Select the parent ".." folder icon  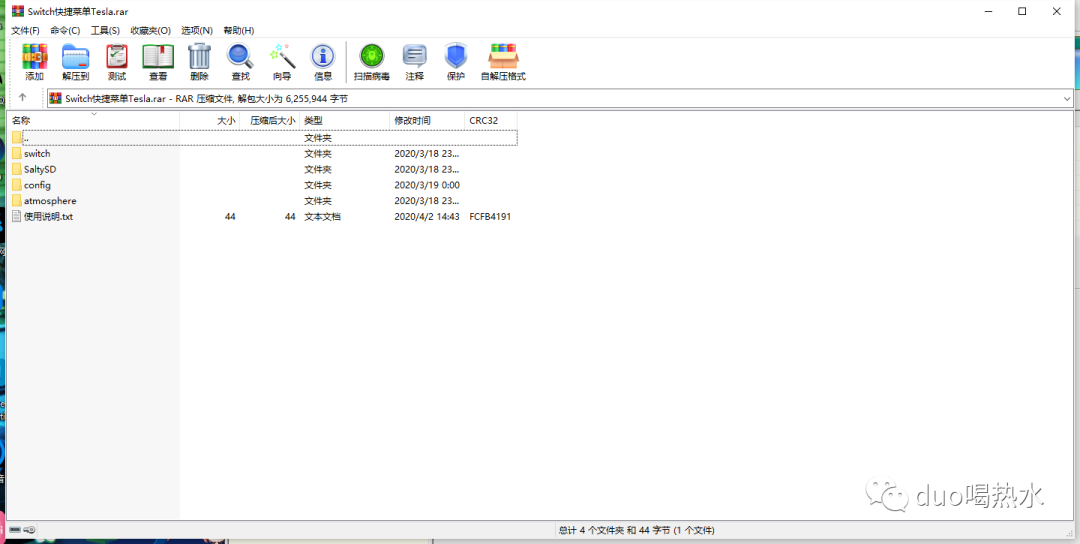17,138
